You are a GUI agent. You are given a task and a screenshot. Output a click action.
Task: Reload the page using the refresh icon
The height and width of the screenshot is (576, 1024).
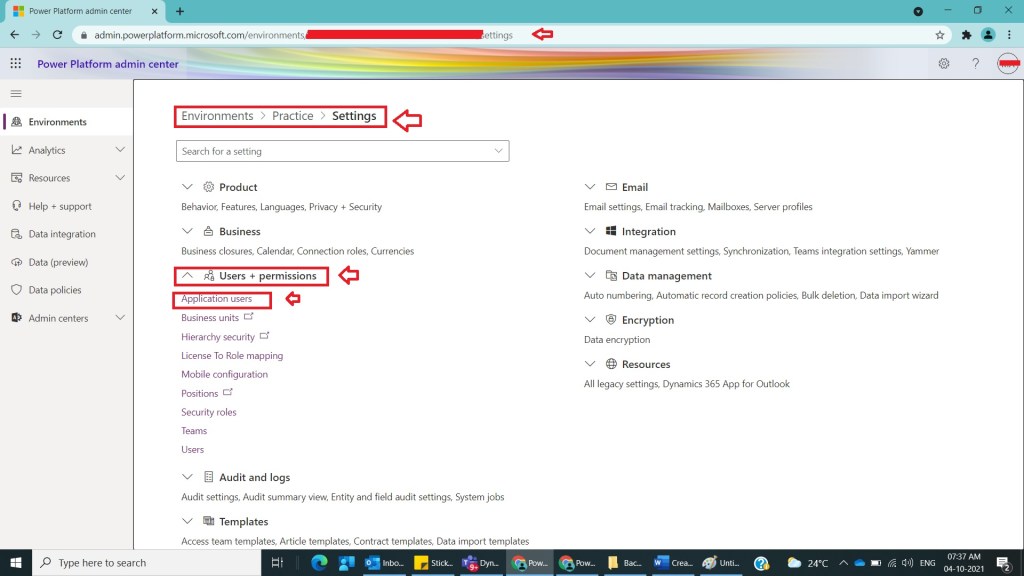click(58, 35)
